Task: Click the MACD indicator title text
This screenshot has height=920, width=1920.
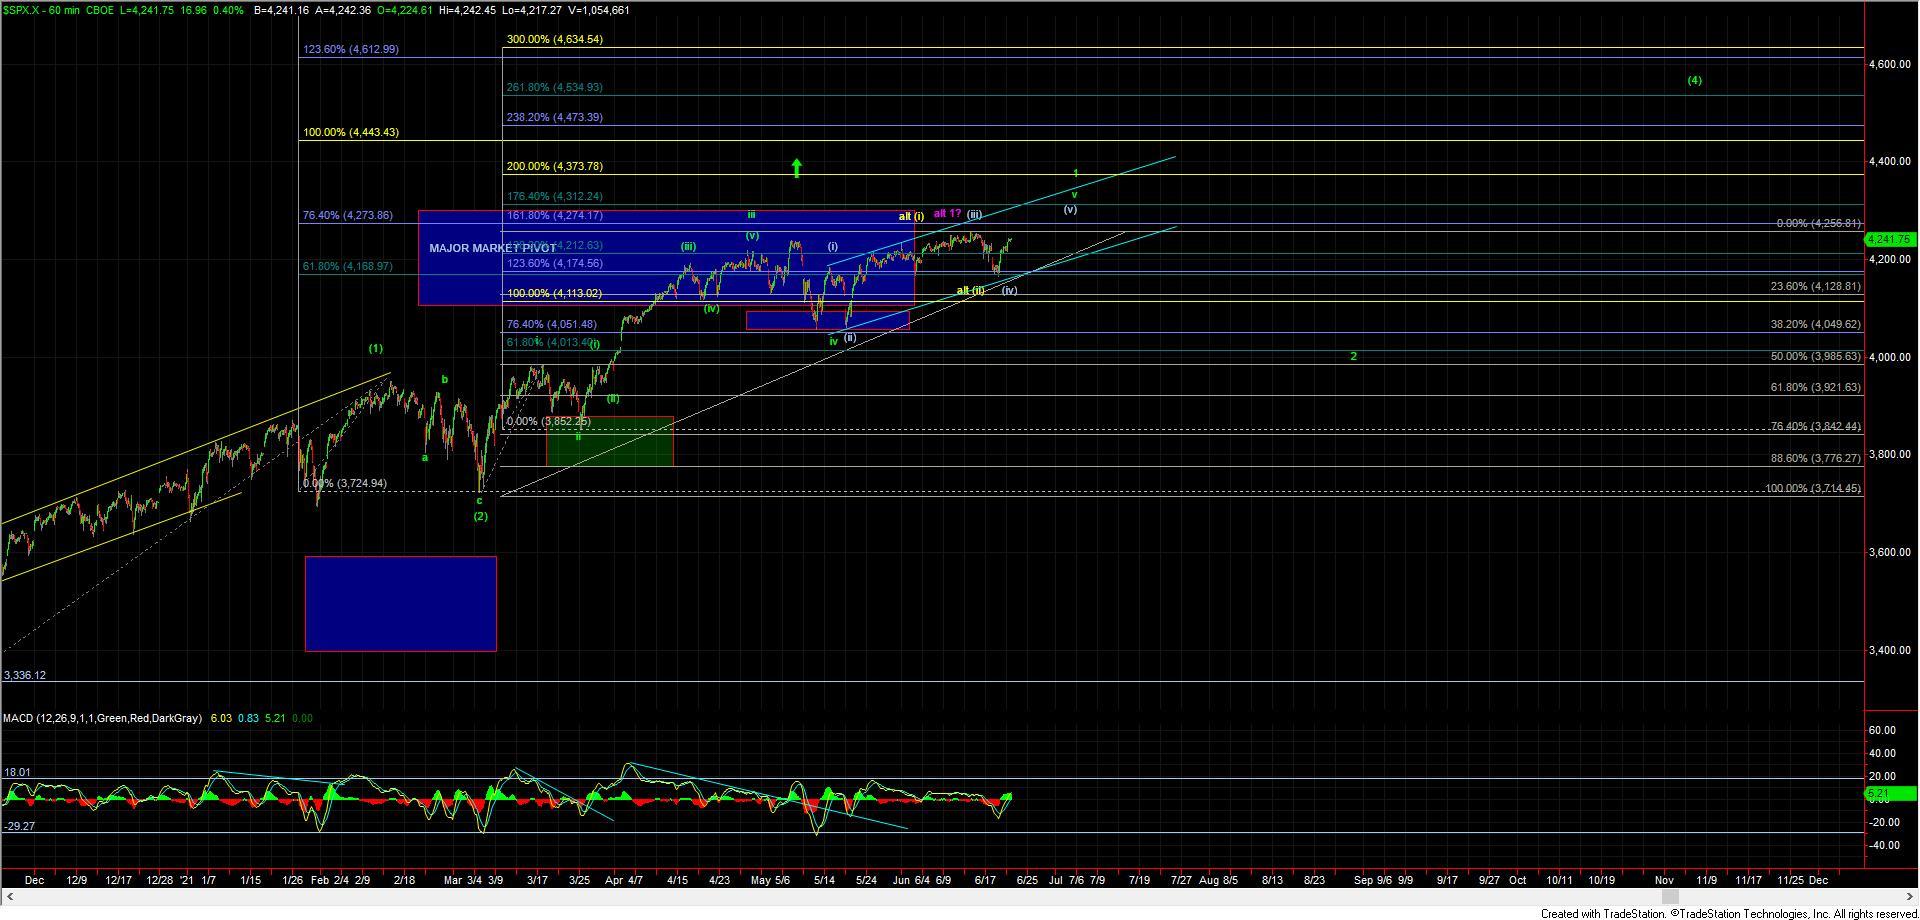Action: click(102, 718)
